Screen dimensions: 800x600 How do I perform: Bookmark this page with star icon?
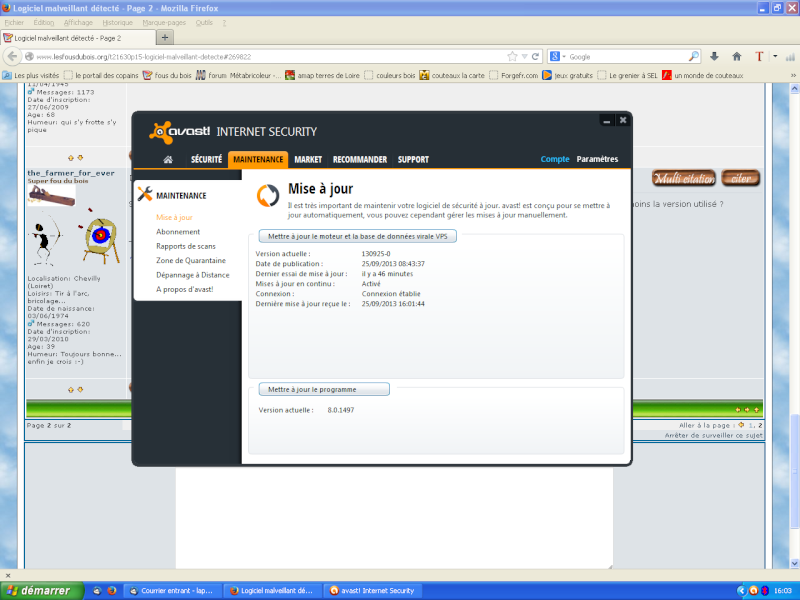[x=512, y=57]
